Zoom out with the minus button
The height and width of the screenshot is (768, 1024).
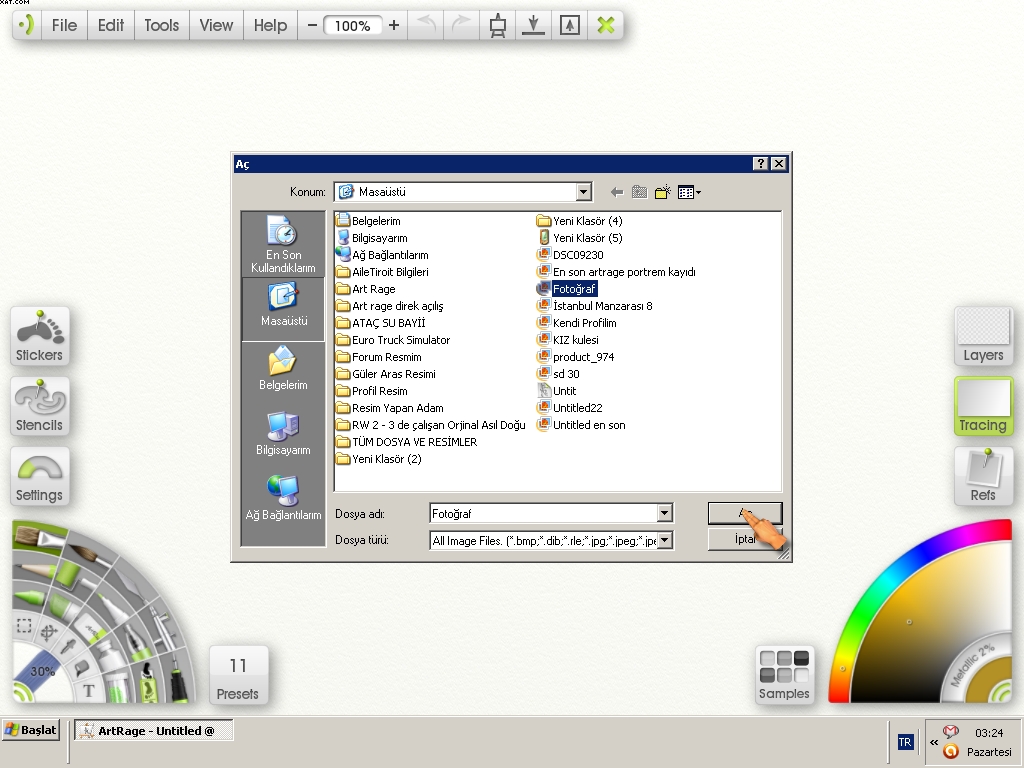click(312, 25)
